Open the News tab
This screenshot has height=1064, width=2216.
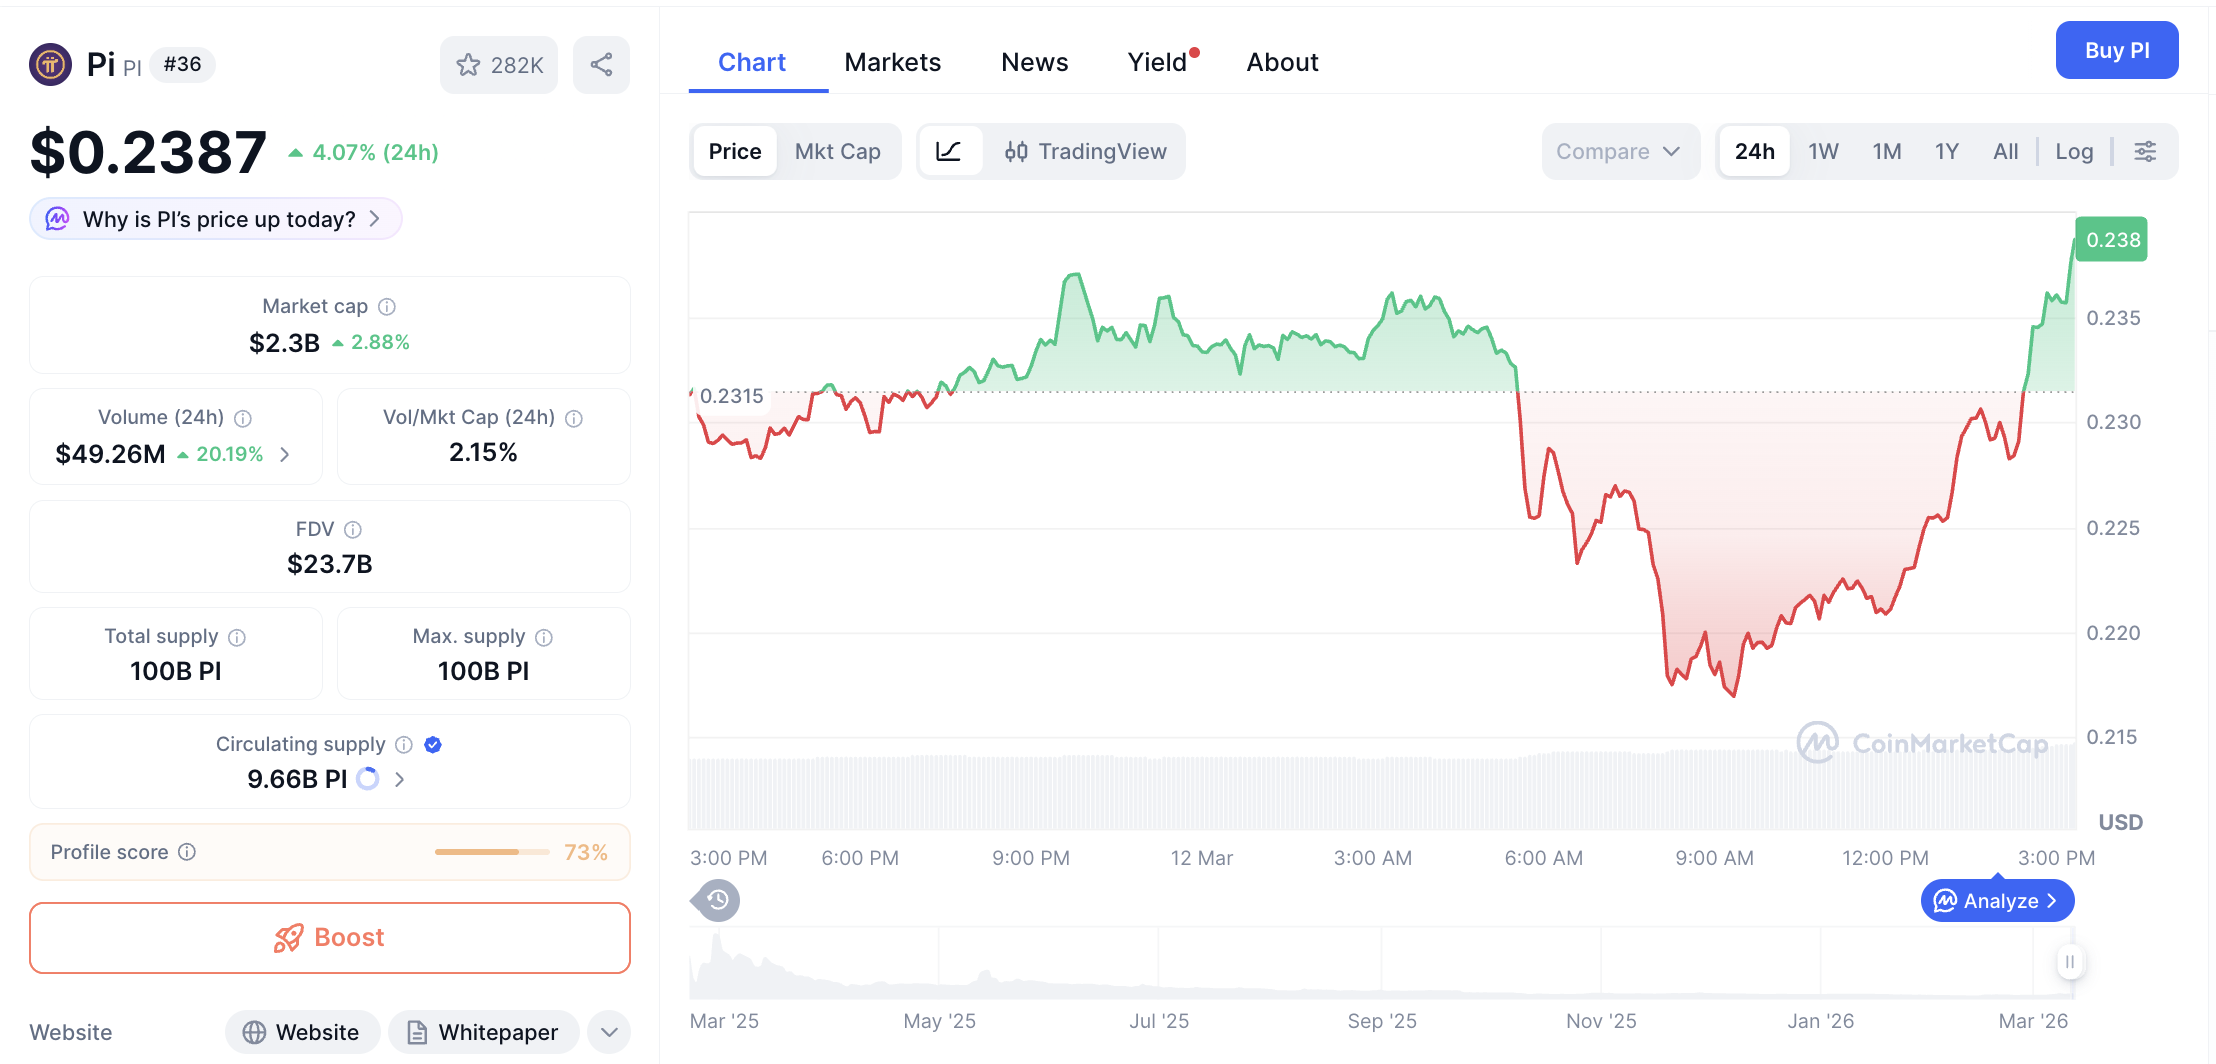[1034, 62]
